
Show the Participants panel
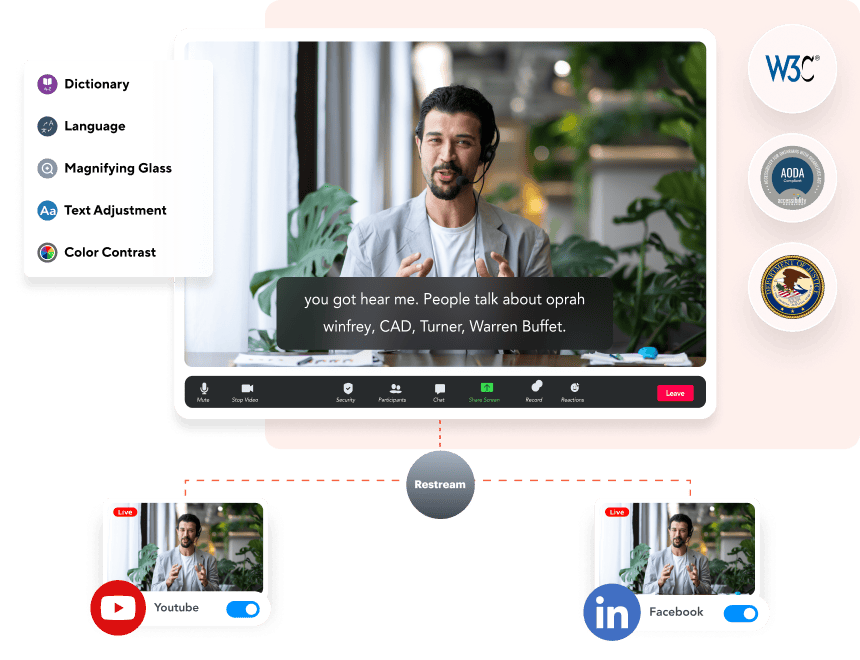[x=394, y=392]
